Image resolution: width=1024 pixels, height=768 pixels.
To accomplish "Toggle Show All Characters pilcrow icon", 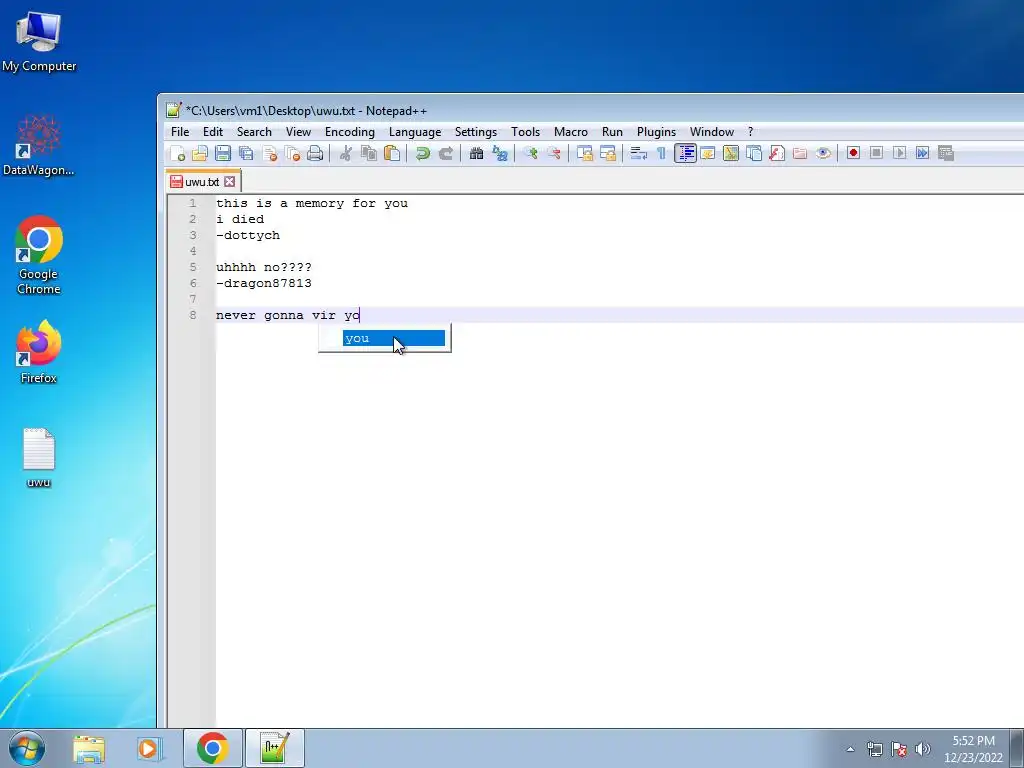I will [662, 153].
